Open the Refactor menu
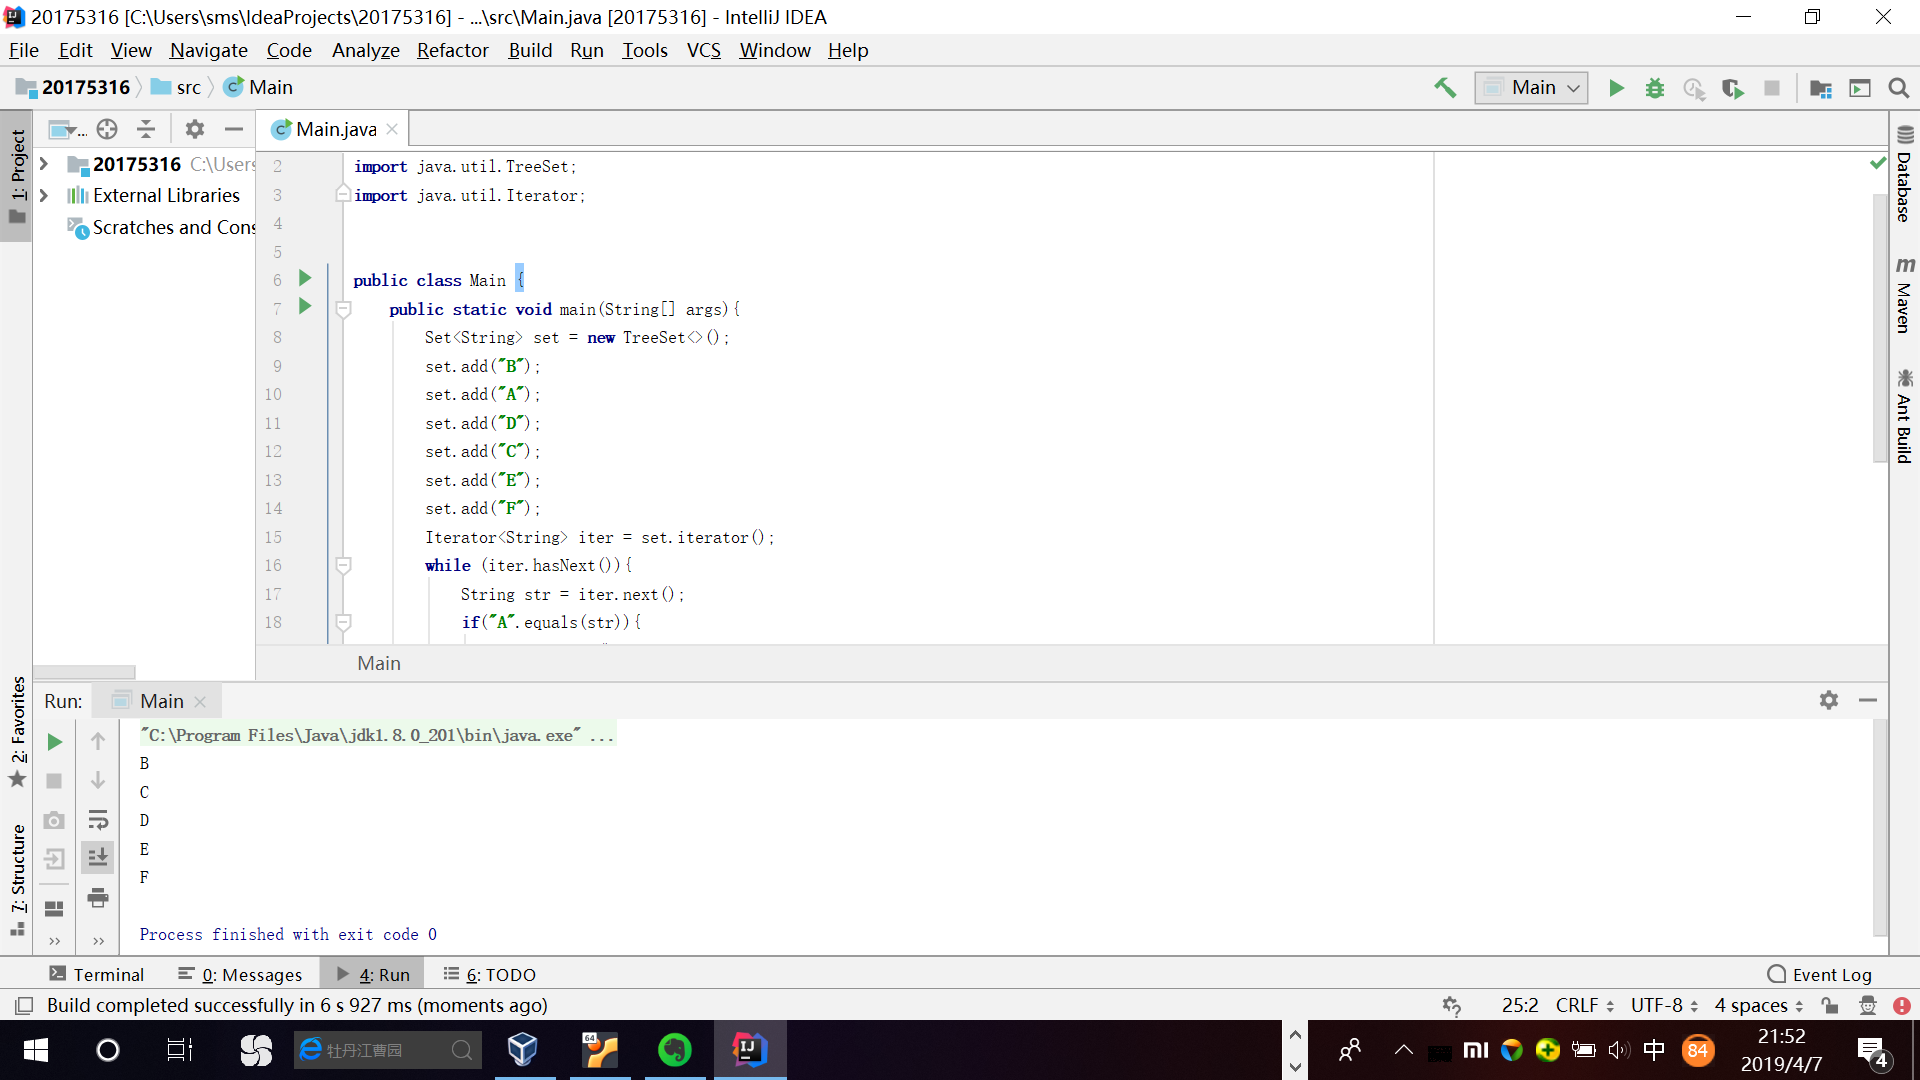 coord(452,50)
